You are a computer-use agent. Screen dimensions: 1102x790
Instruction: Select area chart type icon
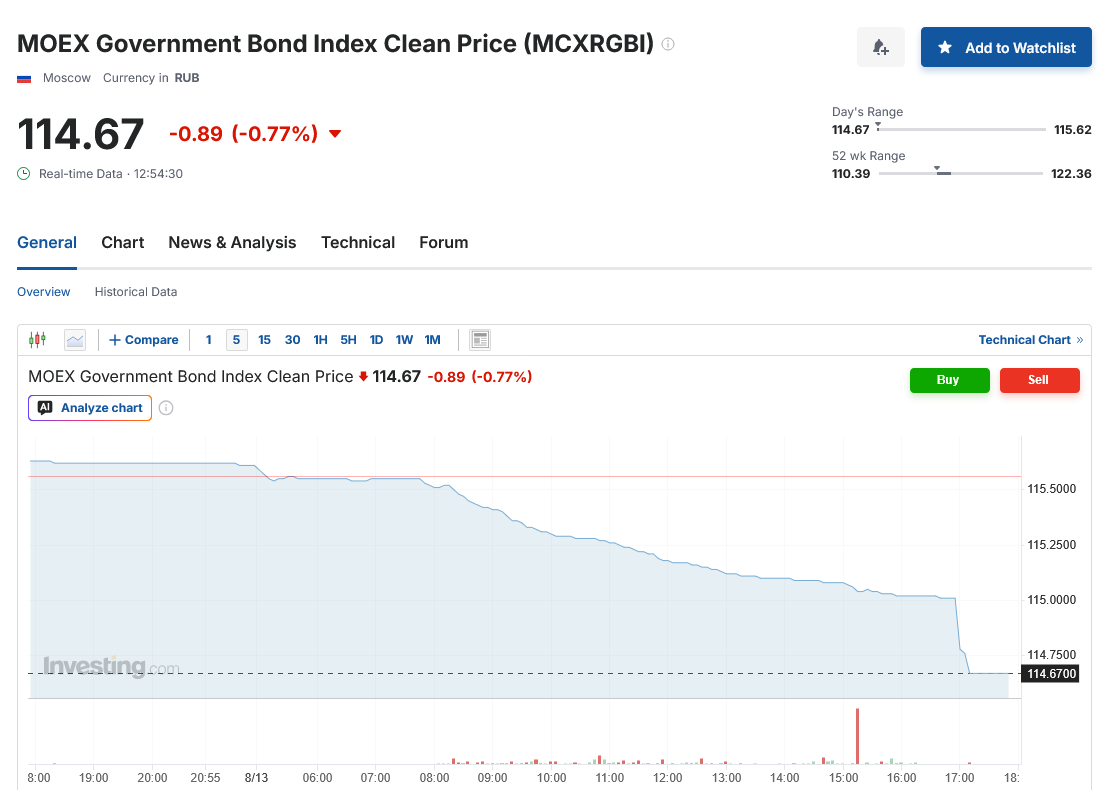[x=74, y=340]
